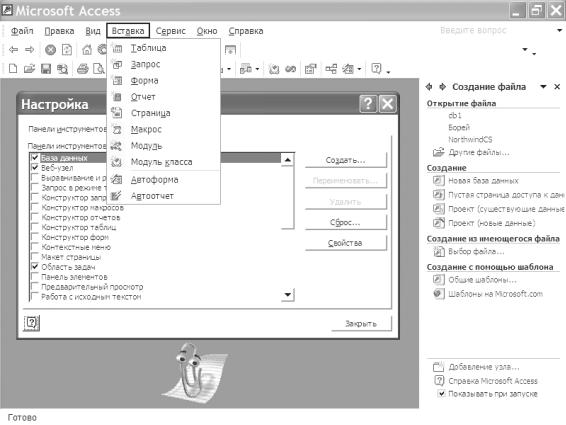
Task: Click the Open folder toolbar icon
Action: click(x=29, y=68)
